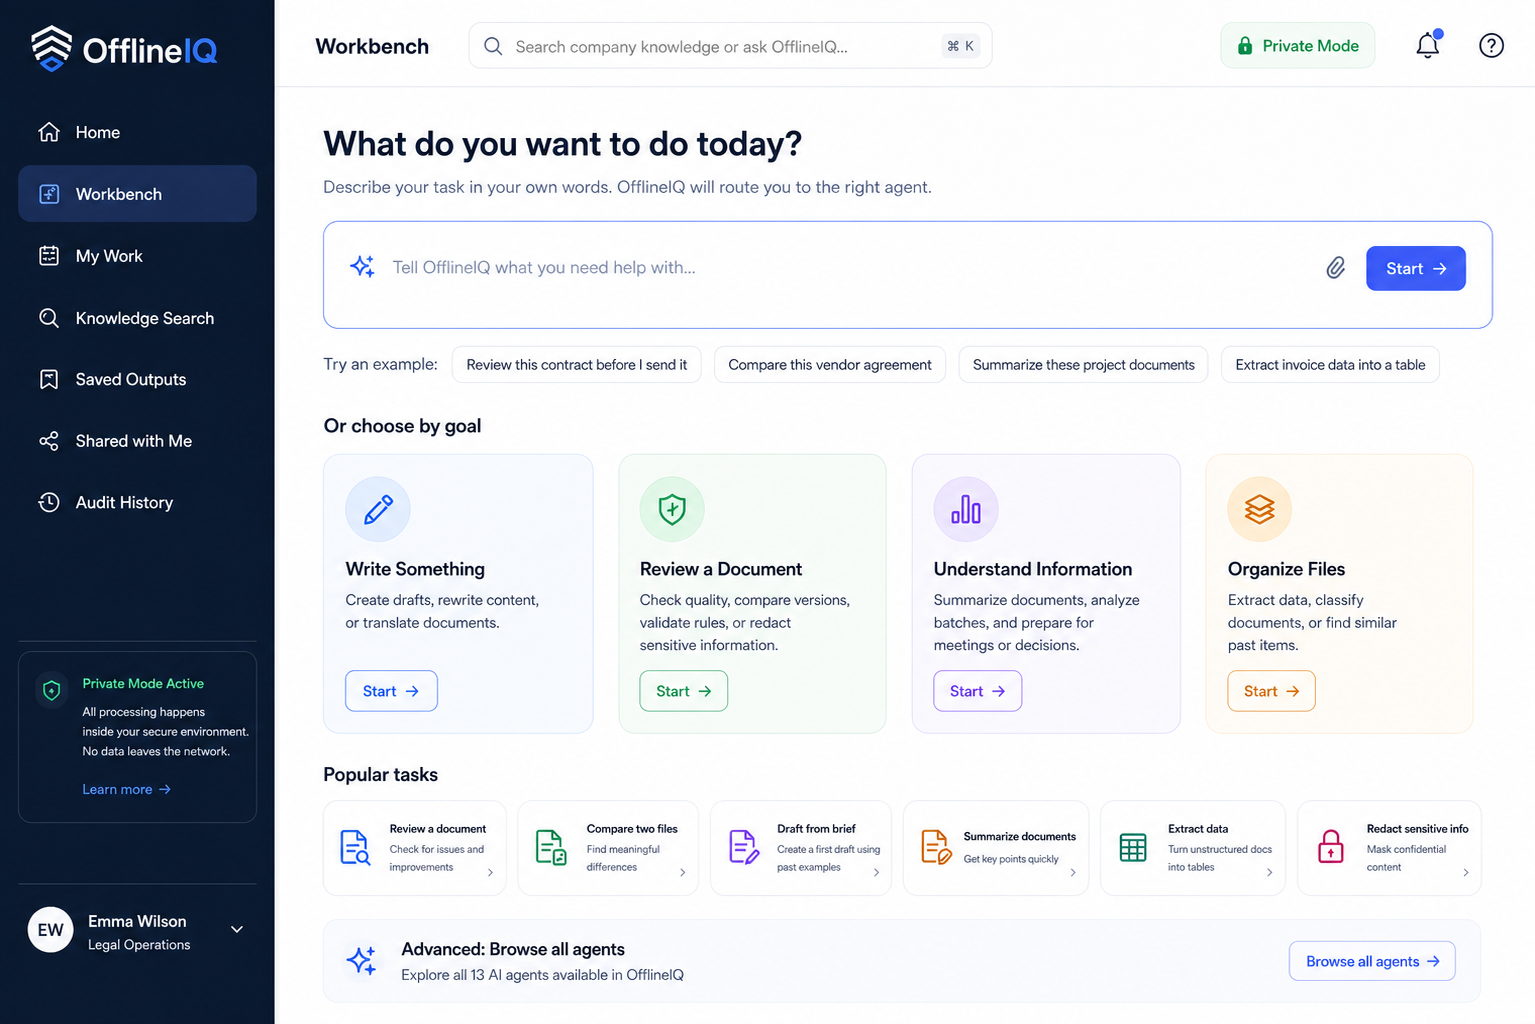Open the Compare two files chevron arrow
The image size is (1535, 1024).
(683, 872)
